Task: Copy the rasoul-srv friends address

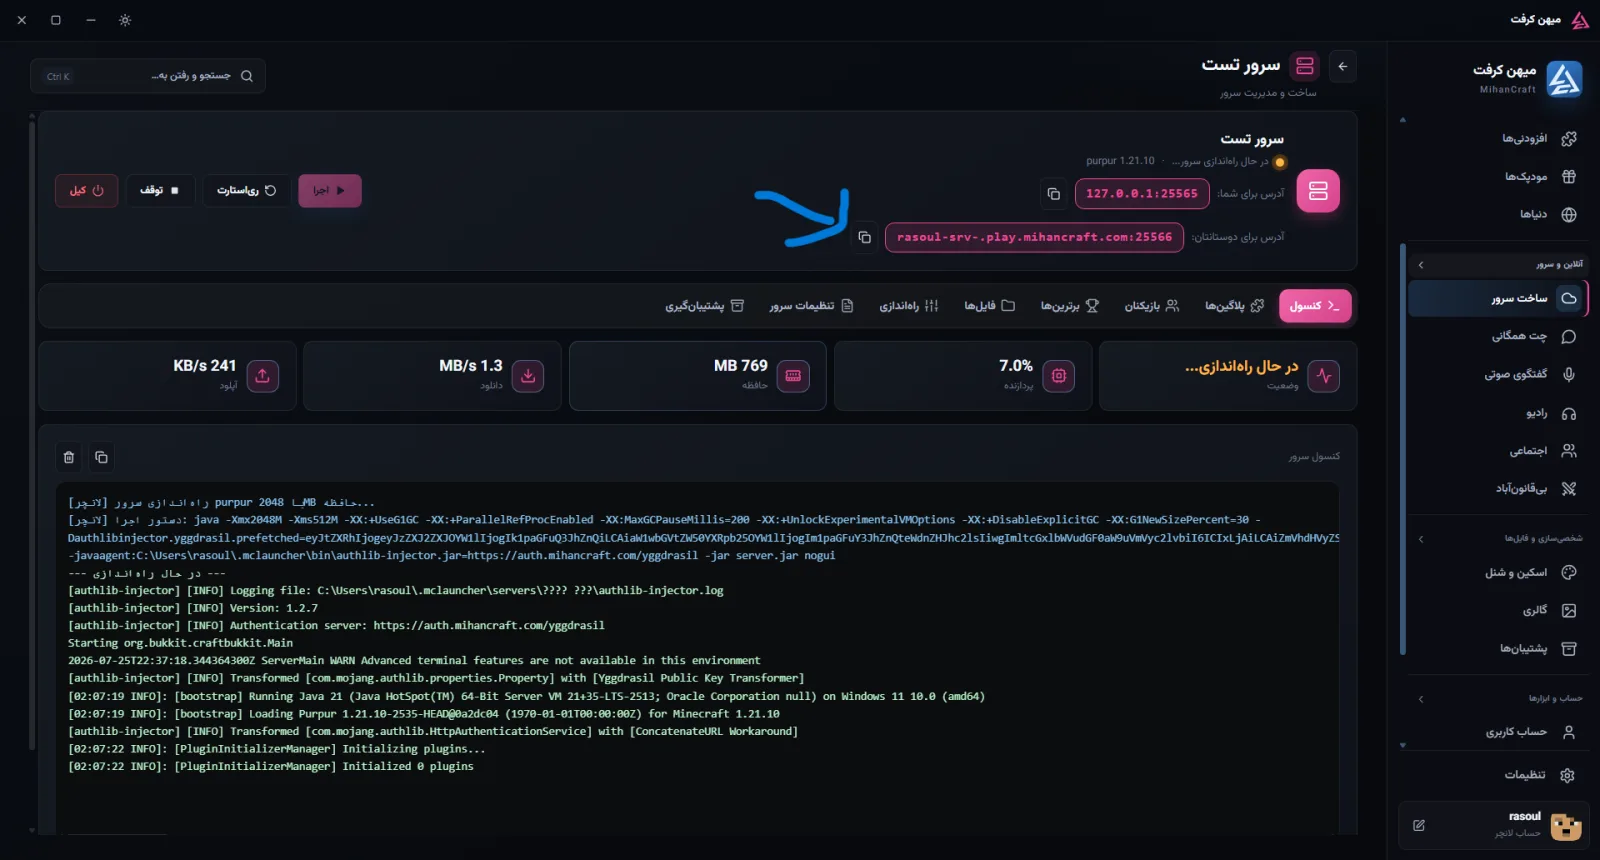Action: tap(864, 237)
